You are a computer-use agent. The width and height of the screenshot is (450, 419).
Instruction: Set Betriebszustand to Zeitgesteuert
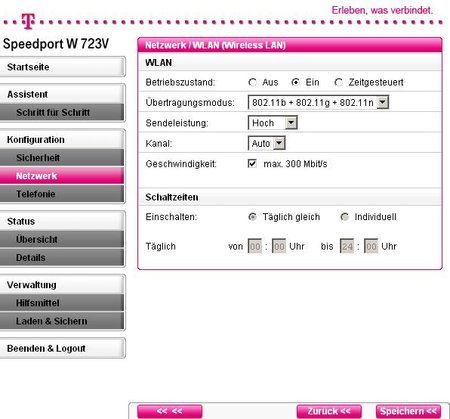pos(339,82)
